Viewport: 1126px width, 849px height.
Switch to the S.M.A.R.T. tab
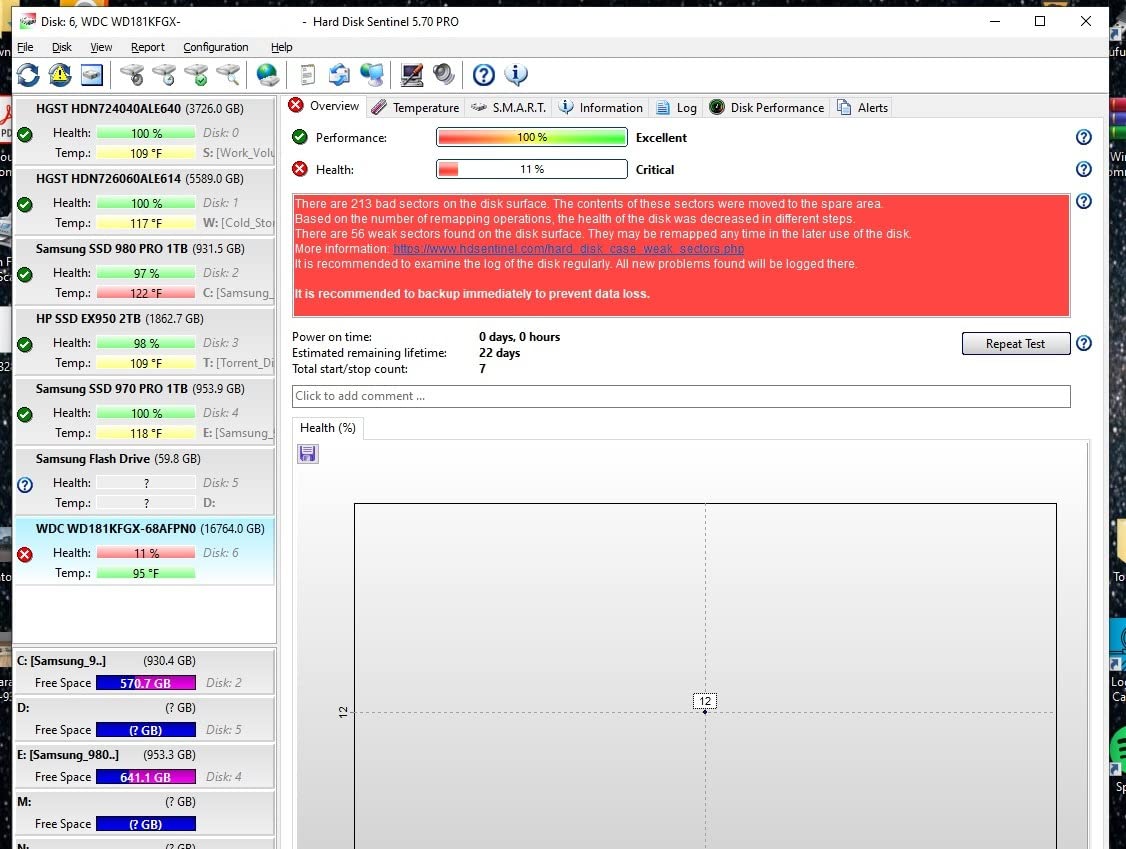(508, 108)
